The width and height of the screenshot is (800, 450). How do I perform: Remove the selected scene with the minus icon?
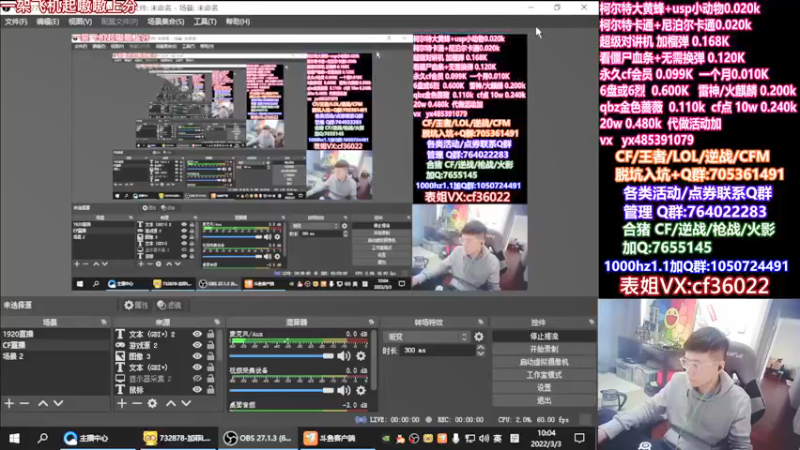pyautogui.click(x=24, y=404)
